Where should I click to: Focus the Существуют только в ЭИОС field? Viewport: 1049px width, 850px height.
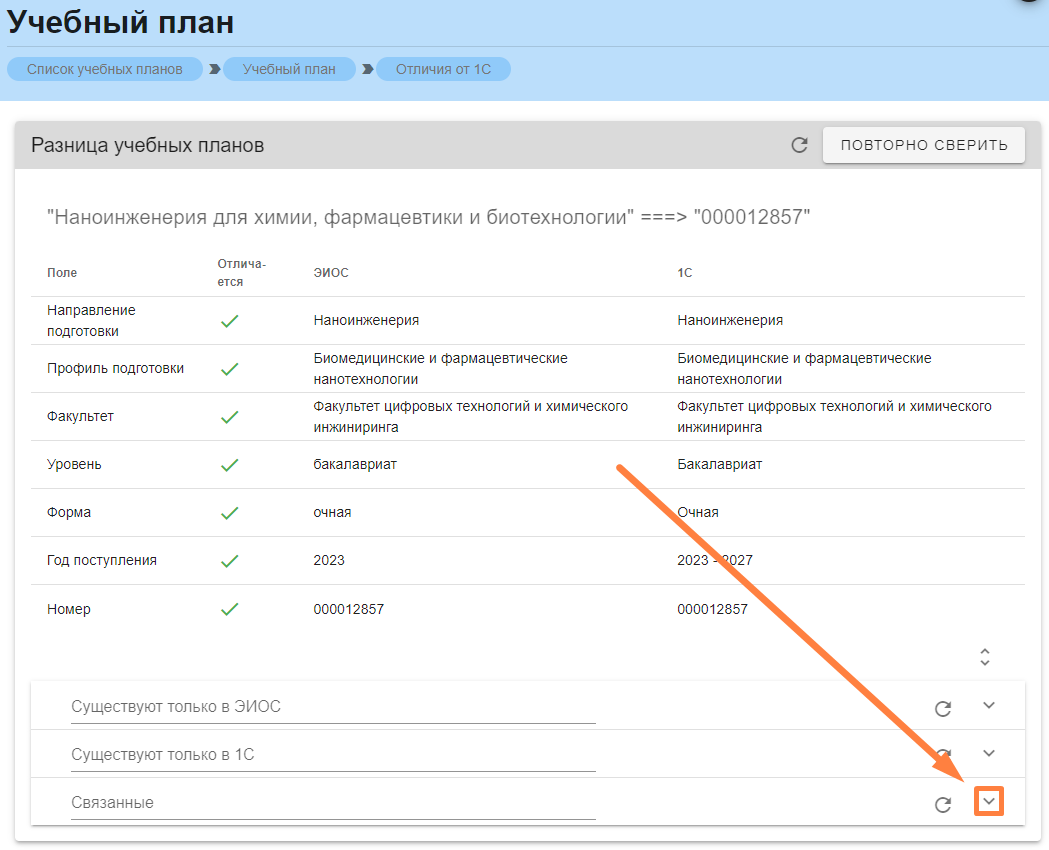click(x=333, y=707)
